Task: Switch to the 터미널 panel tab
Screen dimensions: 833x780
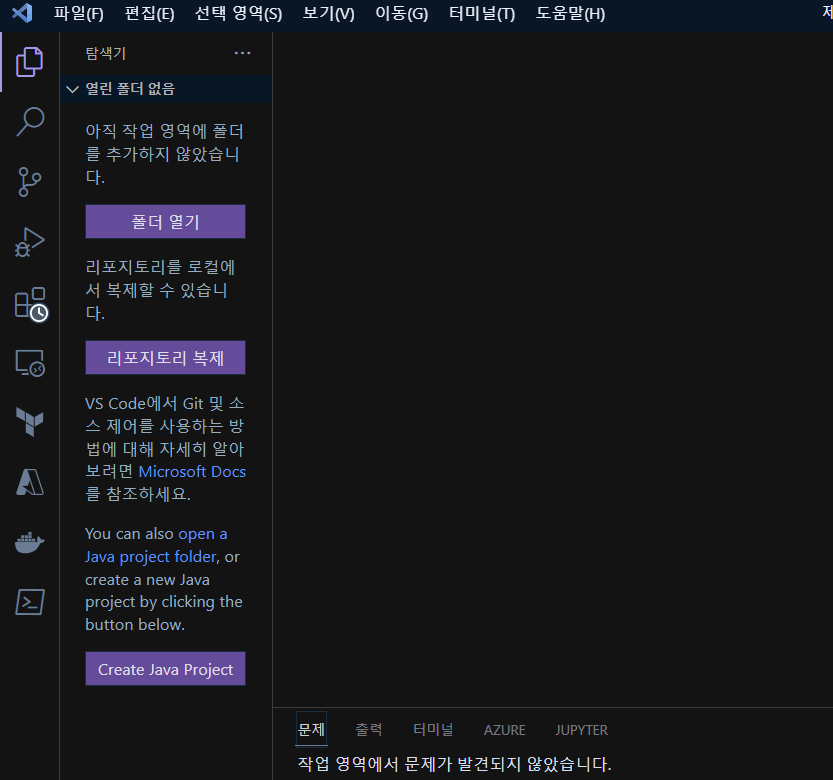Action: coord(433,730)
